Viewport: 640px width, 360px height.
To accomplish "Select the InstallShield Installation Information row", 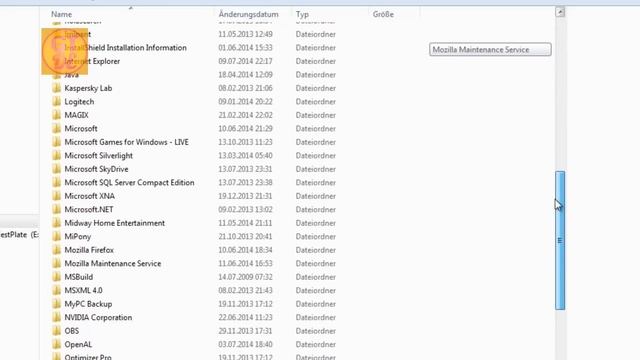I will [194, 48].
